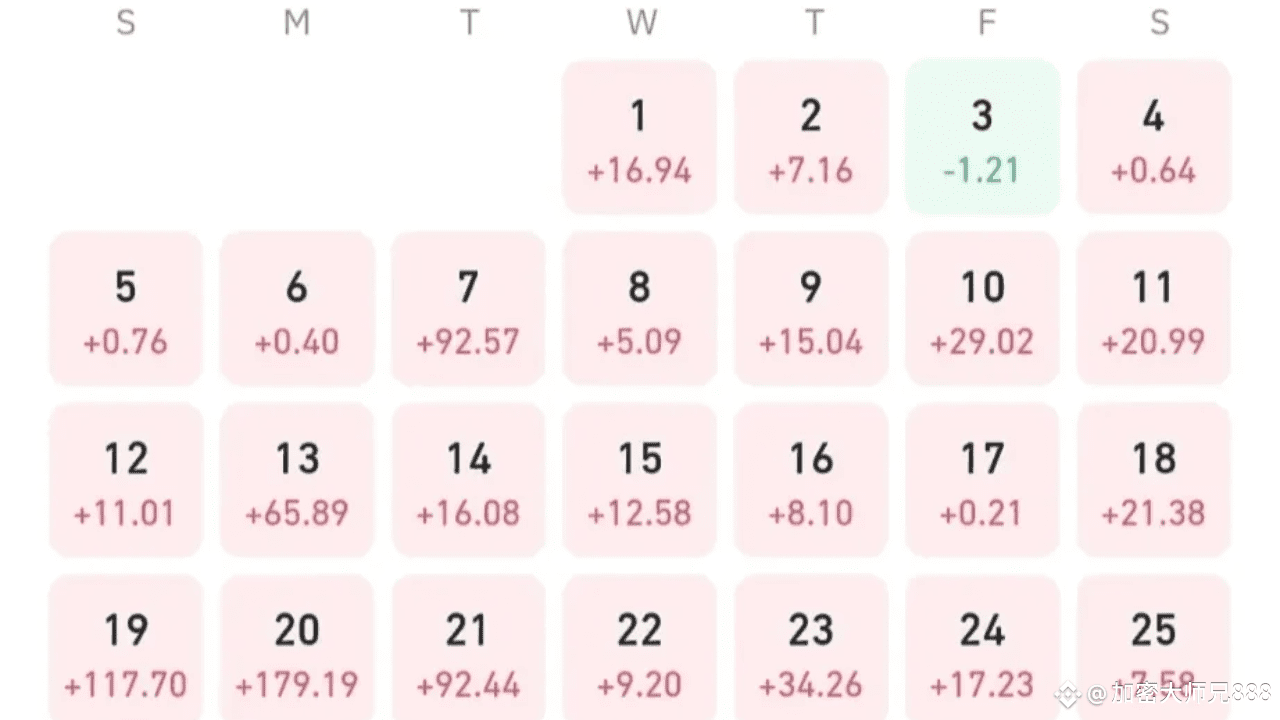The image size is (1280, 720).
Task: Select day 1 showing +16.94
Action: tap(640, 137)
